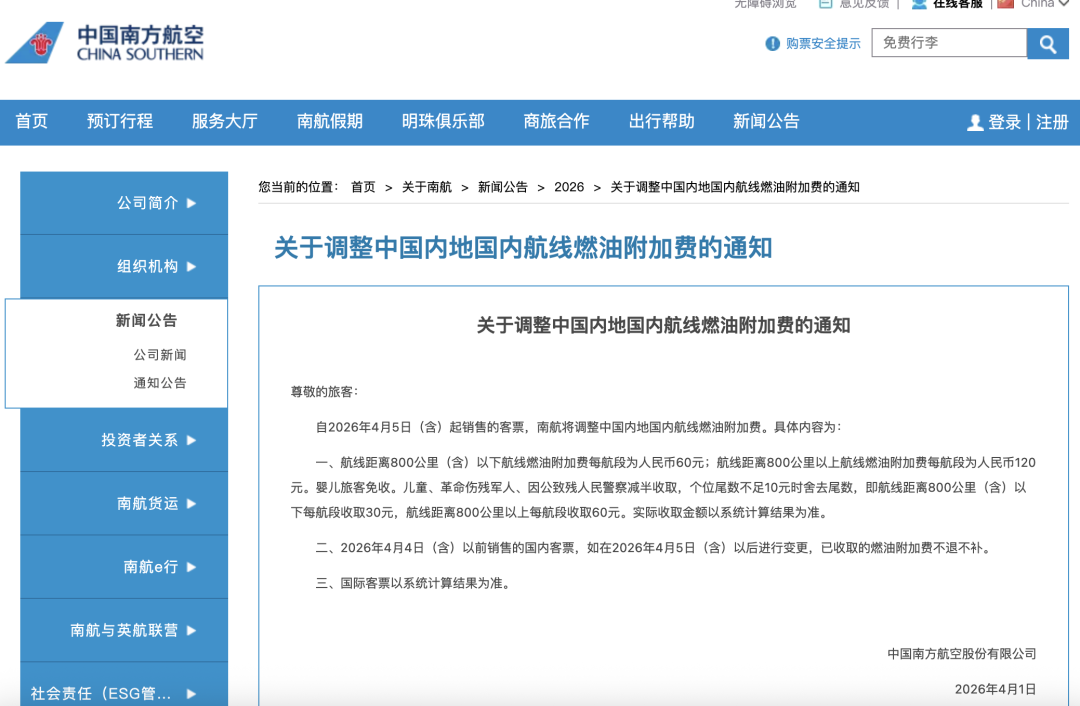The width and height of the screenshot is (1080, 706).
Task: Click the 在线客服 agent icon
Action: [919, 4]
